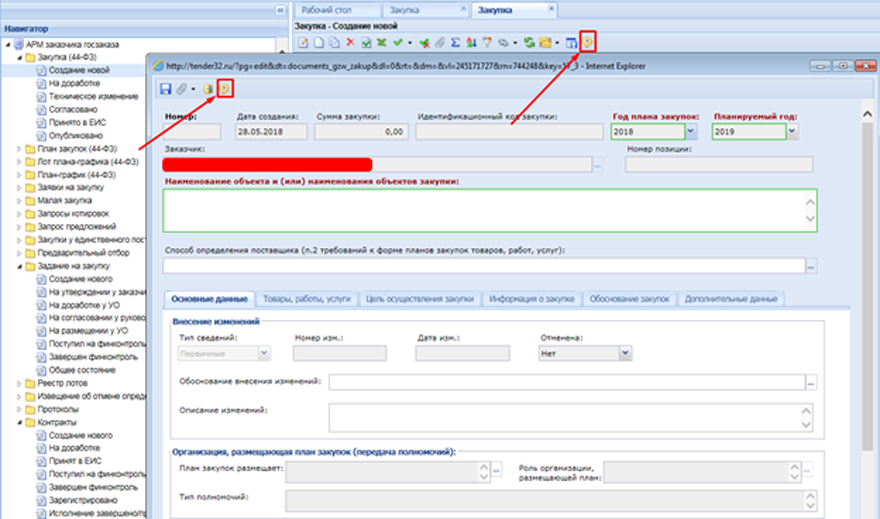Click the funnel filter icon
880x519 pixels.
coord(487,42)
